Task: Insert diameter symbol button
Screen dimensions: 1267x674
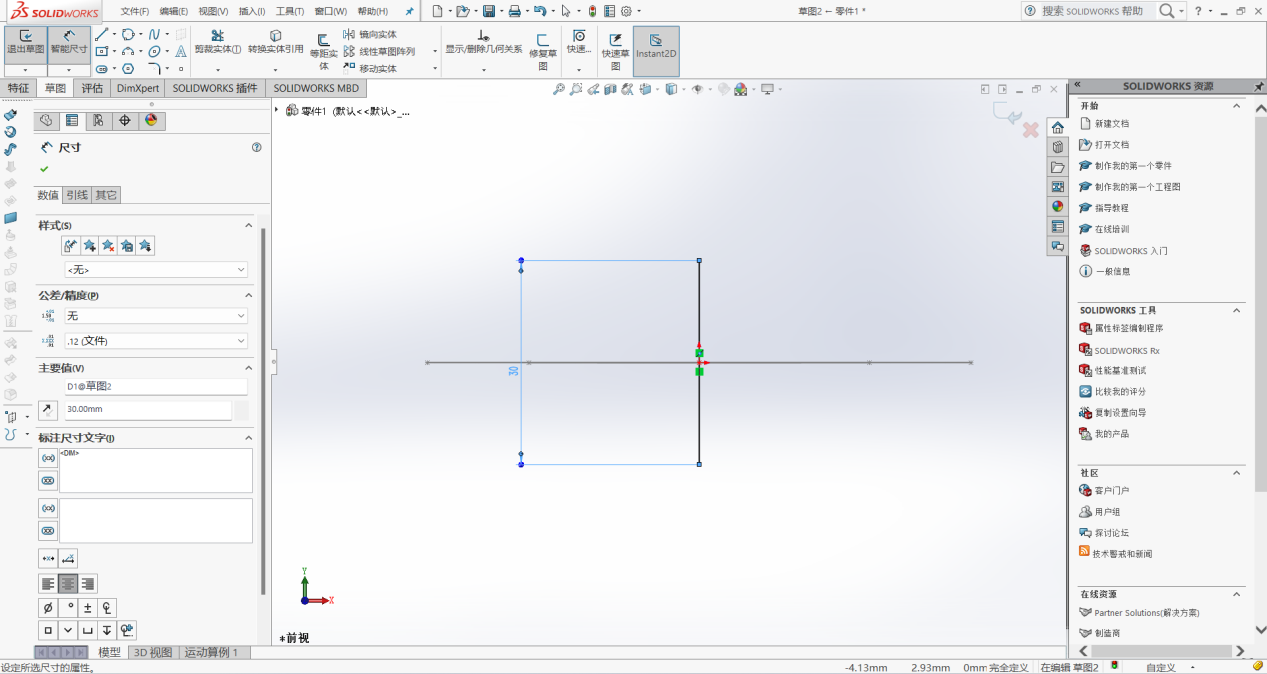Action: tap(48, 607)
